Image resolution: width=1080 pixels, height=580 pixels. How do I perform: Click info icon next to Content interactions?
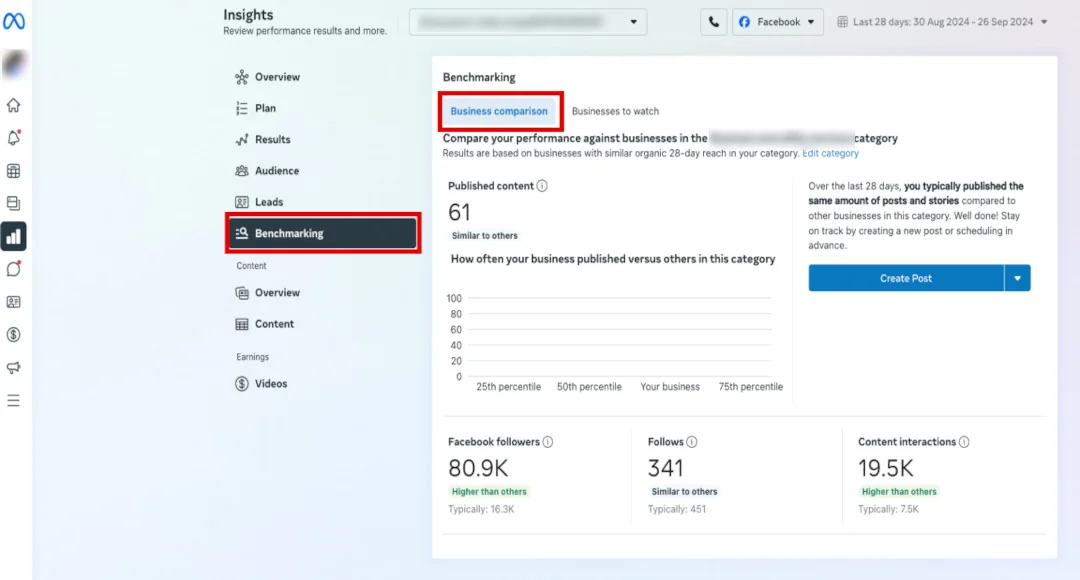point(964,442)
